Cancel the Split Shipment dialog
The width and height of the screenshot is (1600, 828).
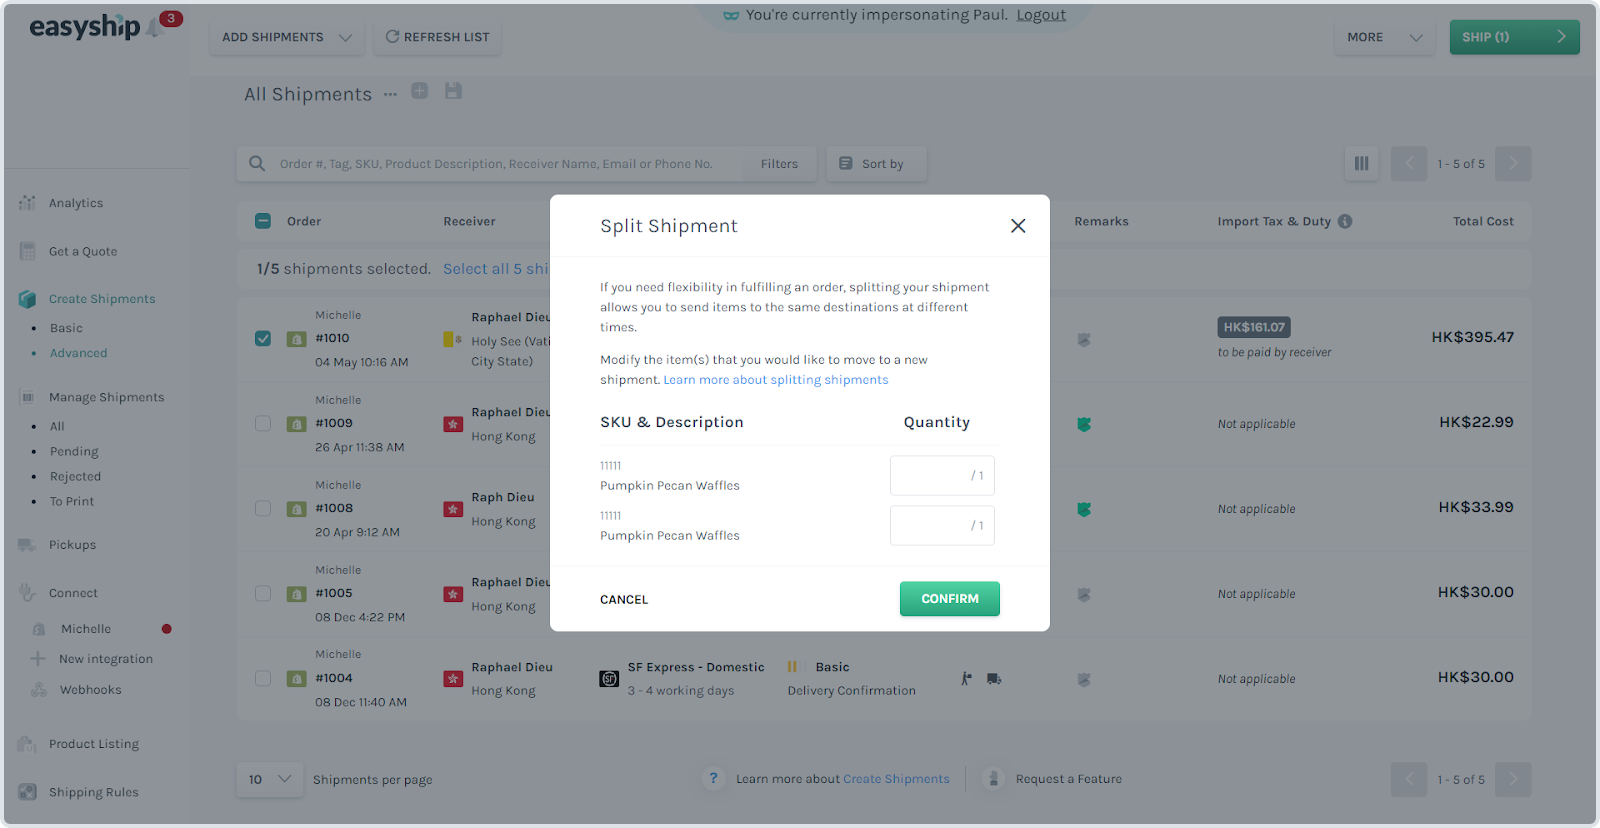click(624, 600)
